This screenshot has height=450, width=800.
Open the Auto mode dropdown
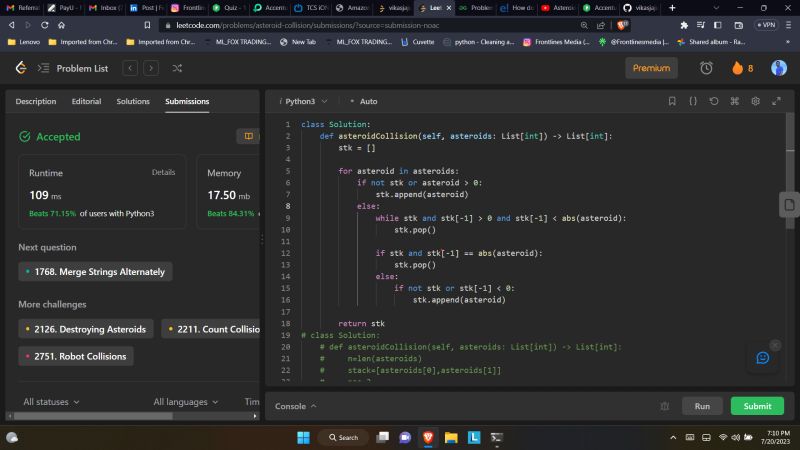coord(364,101)
